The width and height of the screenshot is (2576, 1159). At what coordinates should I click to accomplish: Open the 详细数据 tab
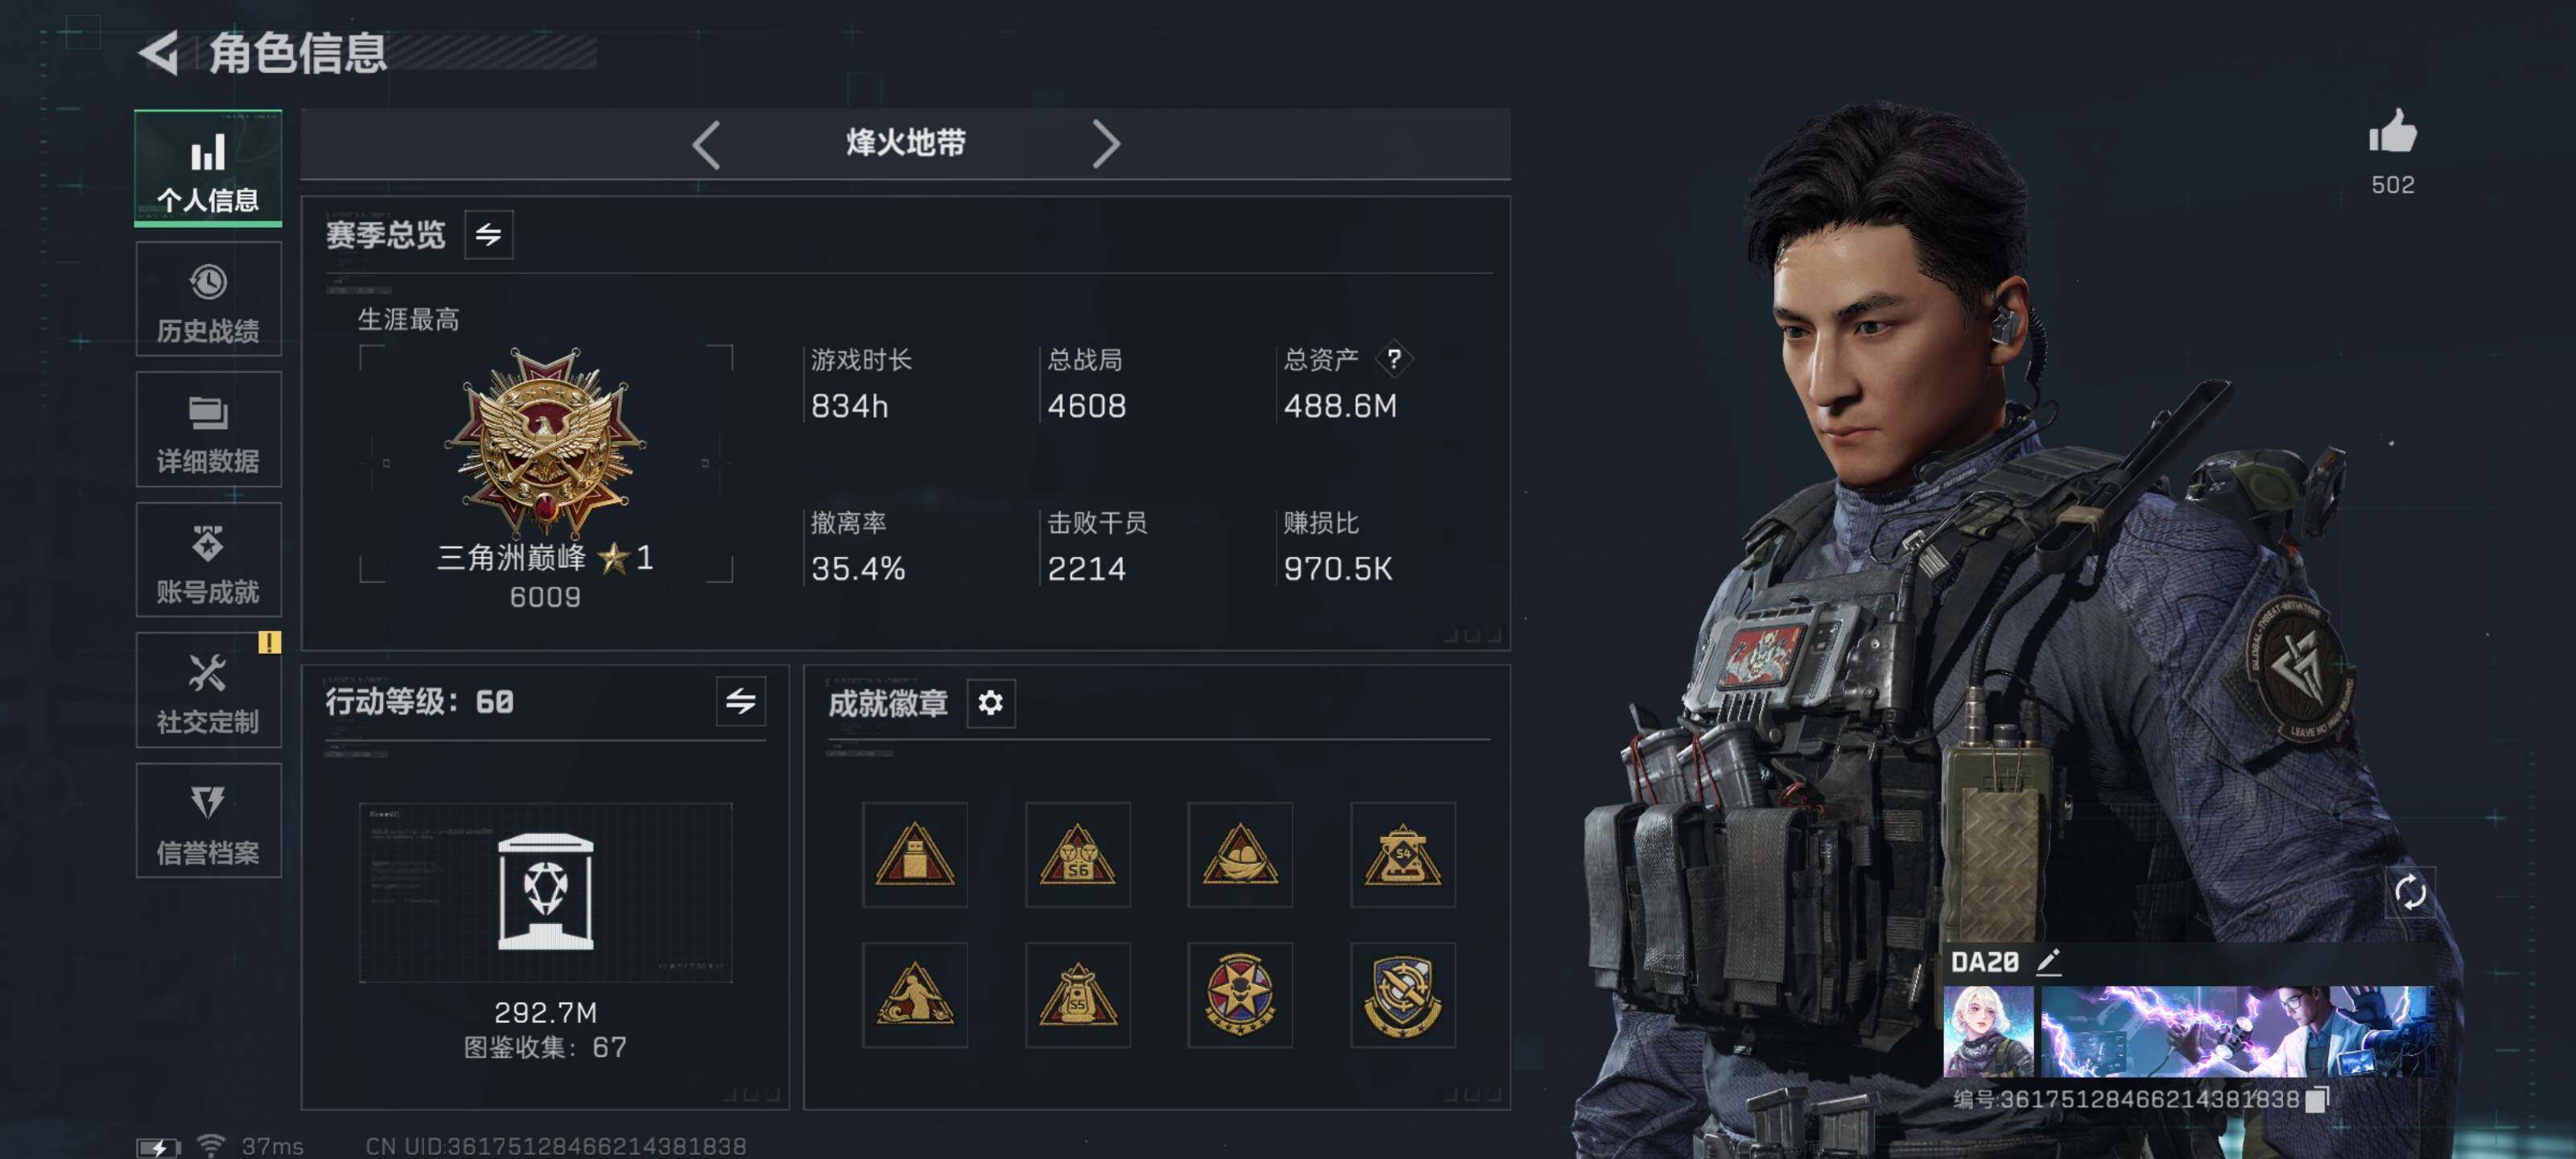208,429
